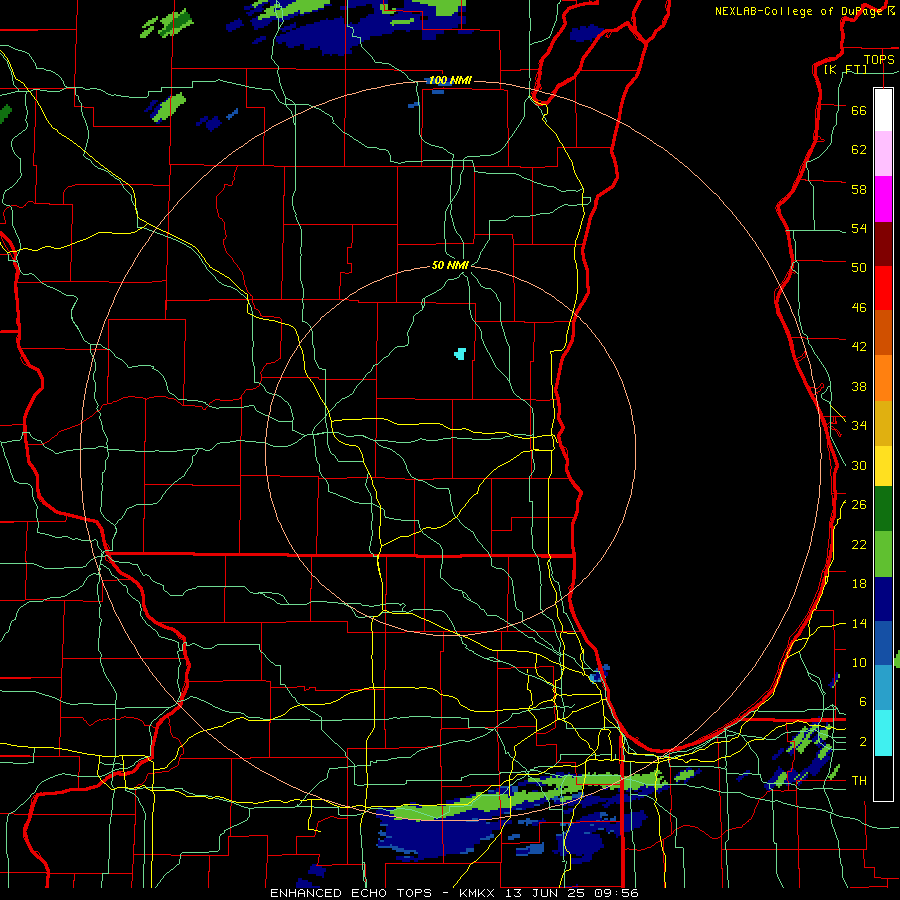
Task: Select the dark green legend swatch
Action: point(883,509)
